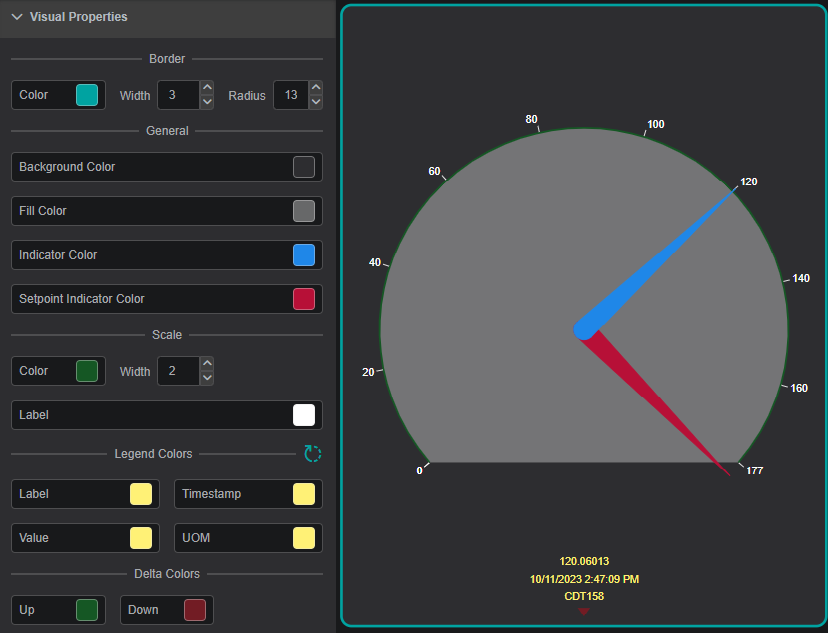Open the Scale Label white swatch
The height and width of the screenshot is (633, 828).
click(x=304, y=415)
